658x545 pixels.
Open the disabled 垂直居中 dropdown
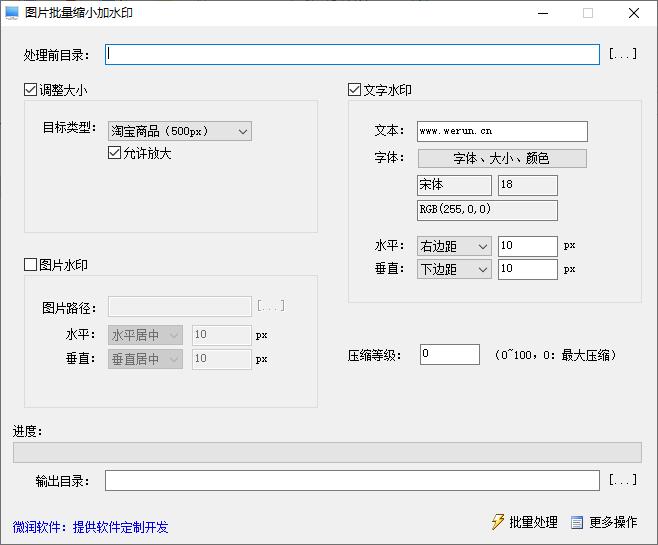coord(145,359)
